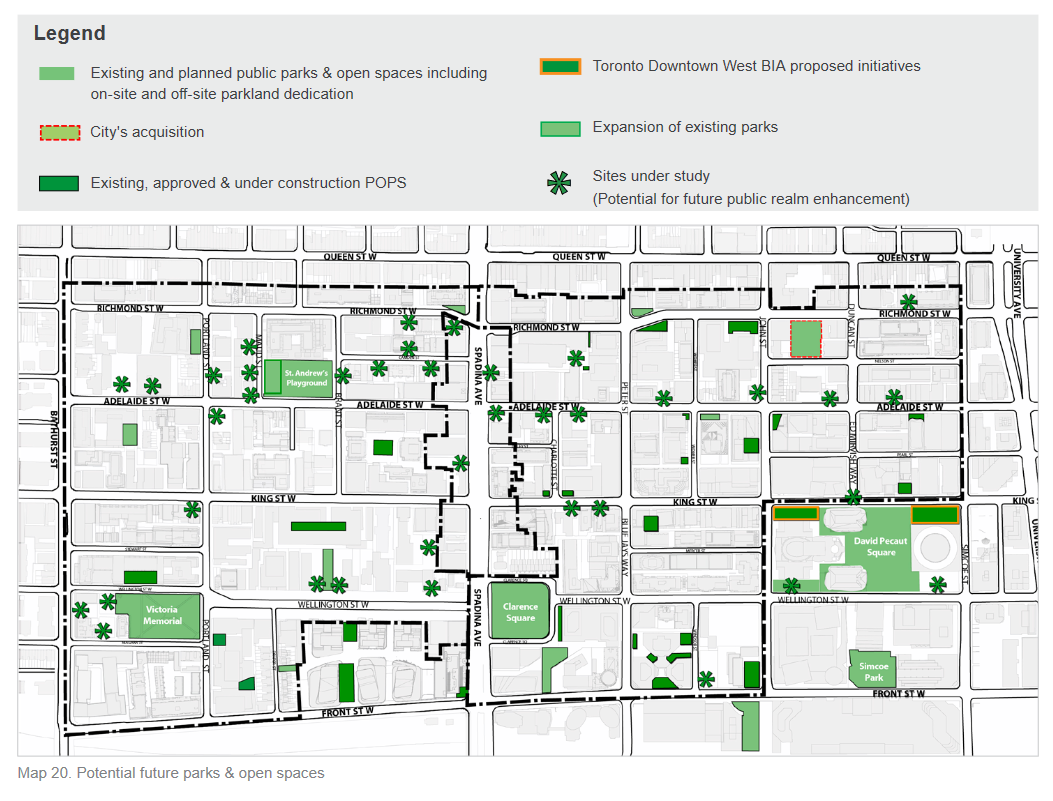Screen dimensions: 1053x801
Task: Click the Expansion of existing parks legend swatch
Action: coord(559,128)
